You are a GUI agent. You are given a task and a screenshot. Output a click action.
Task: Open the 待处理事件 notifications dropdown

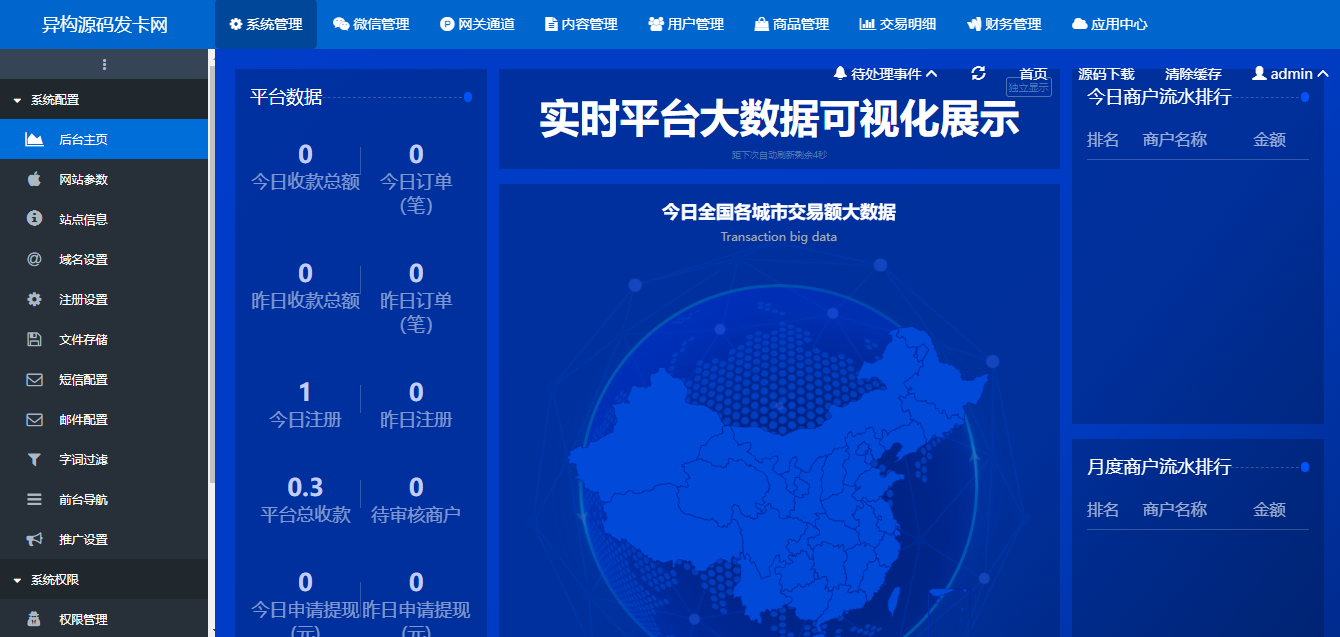pos(885,74)
